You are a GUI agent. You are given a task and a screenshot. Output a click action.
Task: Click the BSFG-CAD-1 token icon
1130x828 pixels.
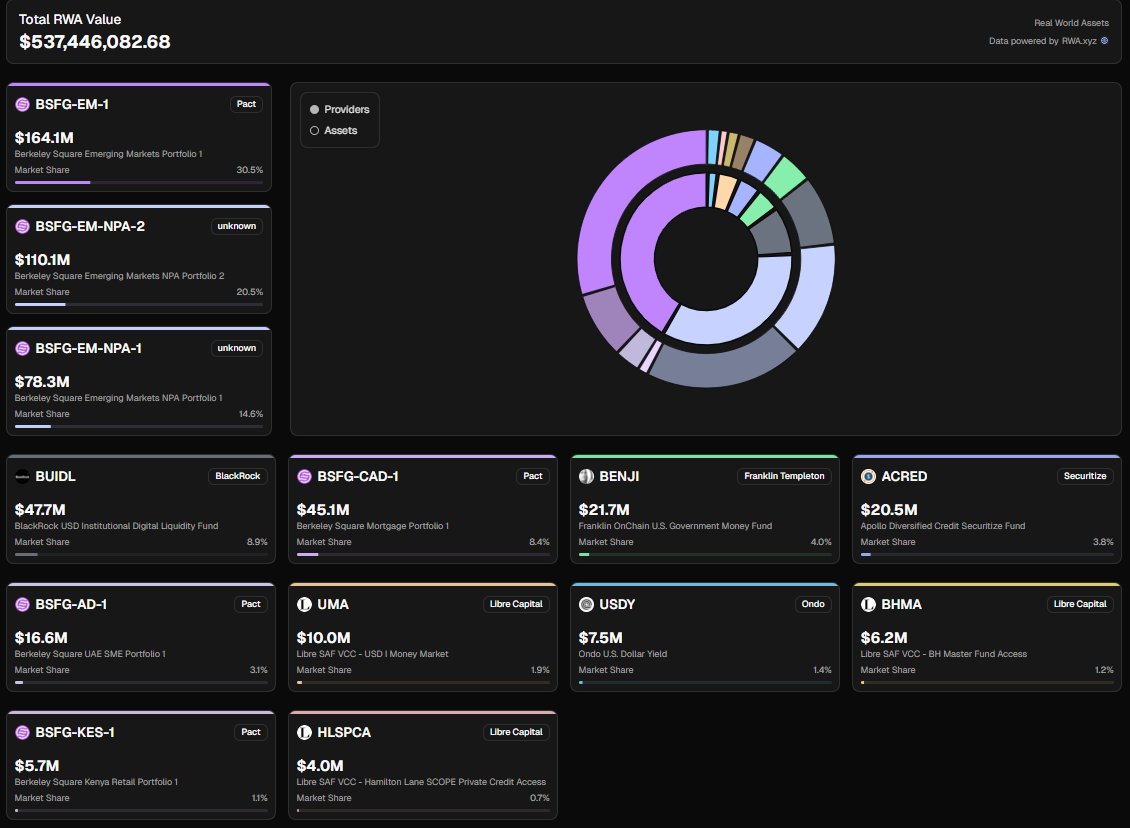tap(304, 476)
